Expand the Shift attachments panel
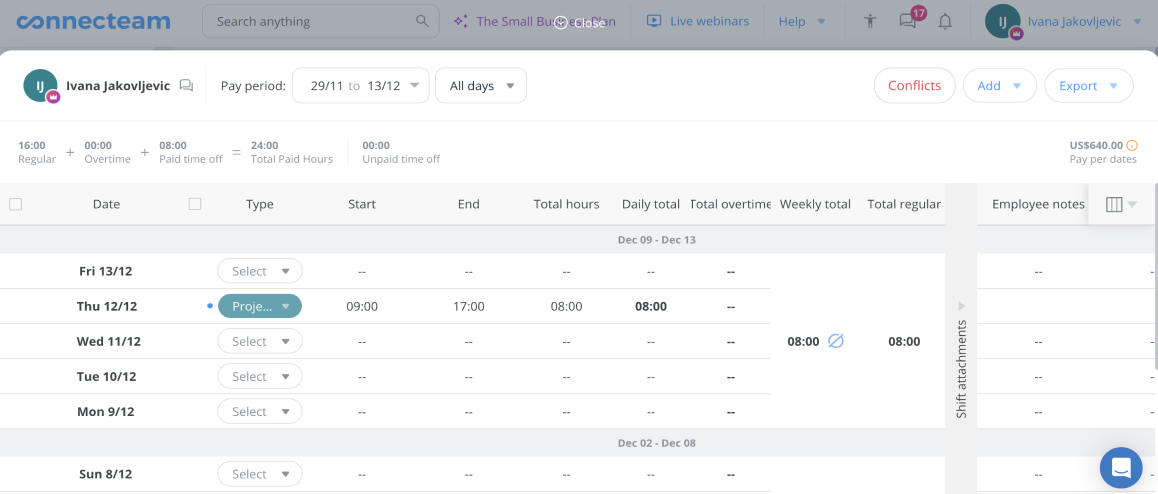This screenshot has height=494, width=1158. pyautogui.click(x=961, y=305)
